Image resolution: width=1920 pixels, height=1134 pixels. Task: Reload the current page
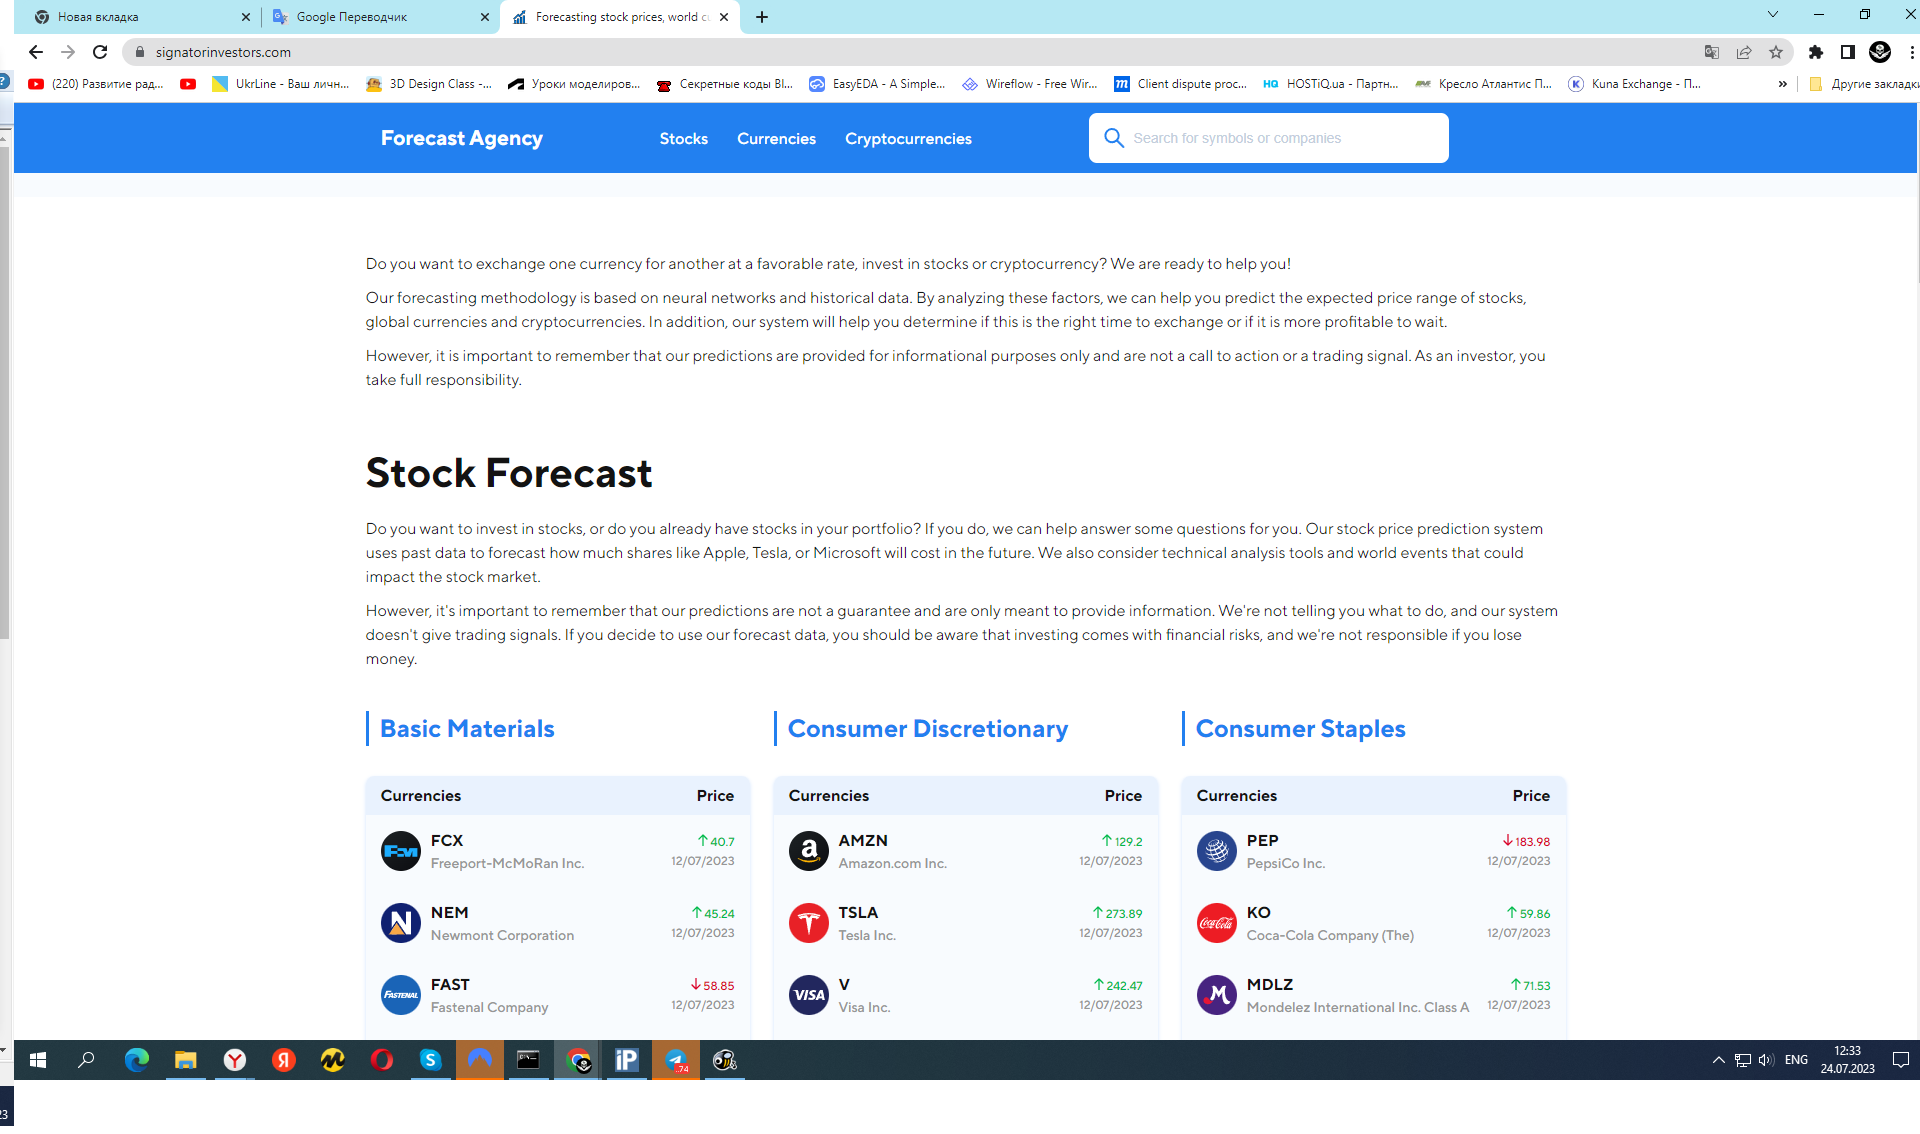tap(100, 52)
